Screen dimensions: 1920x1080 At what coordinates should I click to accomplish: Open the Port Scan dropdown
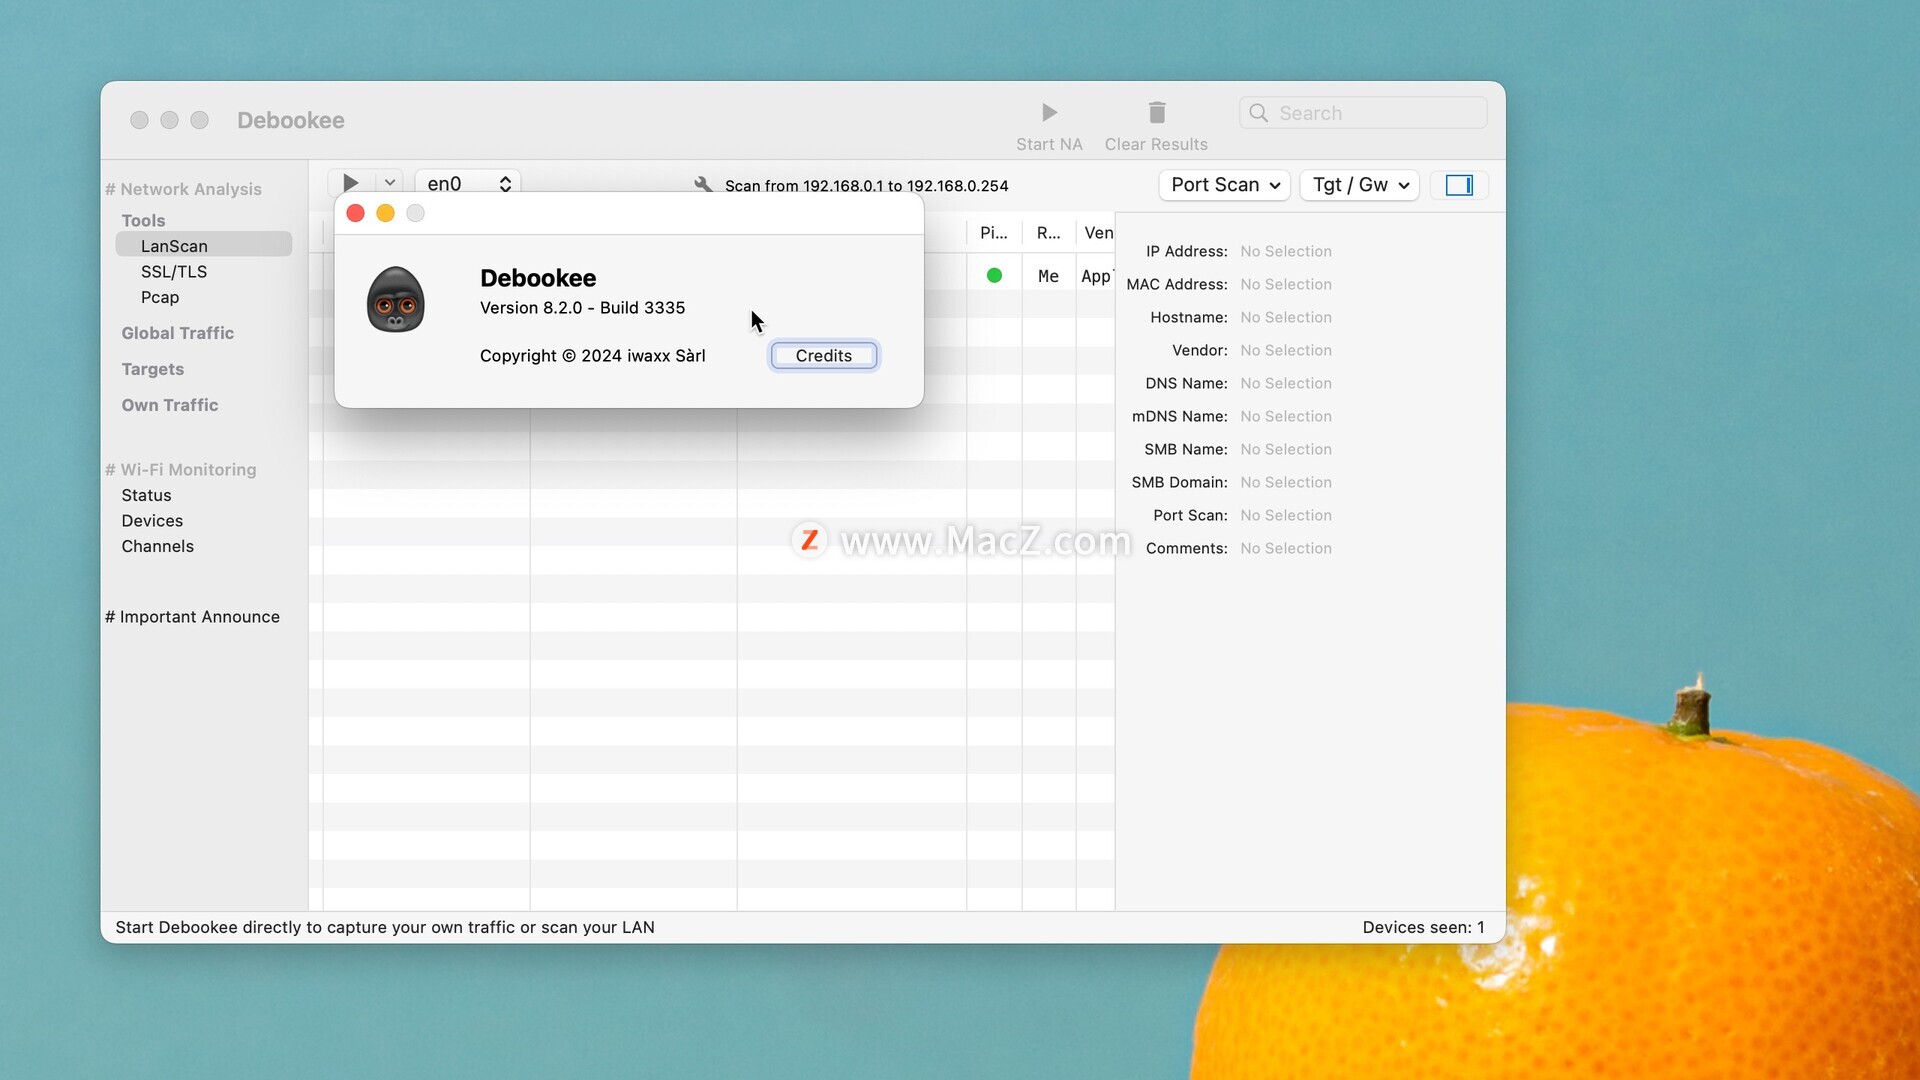[x=1224, y=185]
